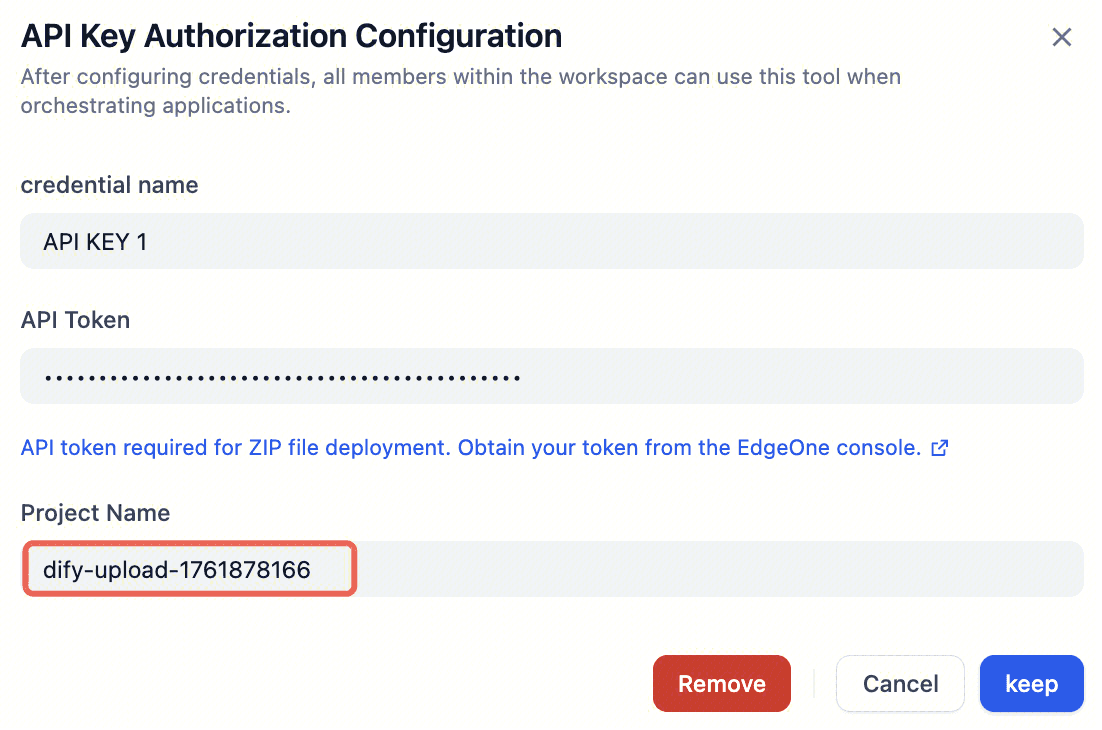Open the external link arrow icon
Screen dimensions: 1102x730
(939, 448)
